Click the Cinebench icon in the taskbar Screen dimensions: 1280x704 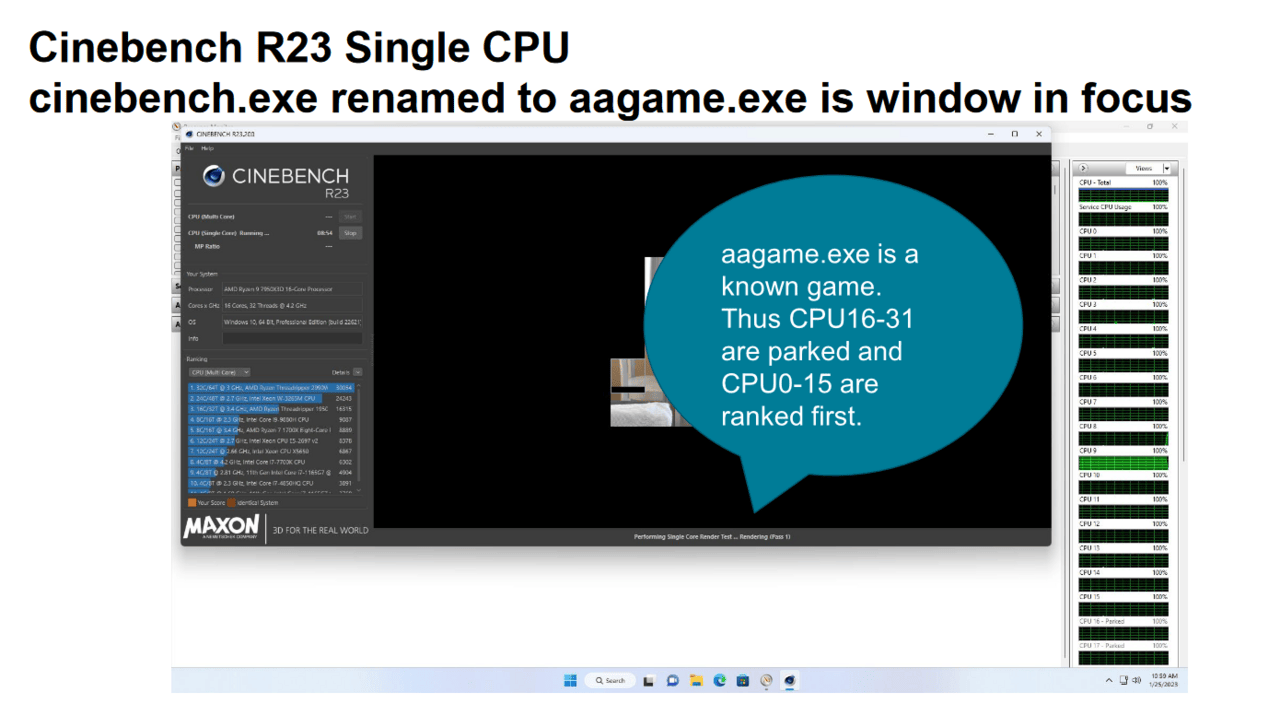point(790,681)
